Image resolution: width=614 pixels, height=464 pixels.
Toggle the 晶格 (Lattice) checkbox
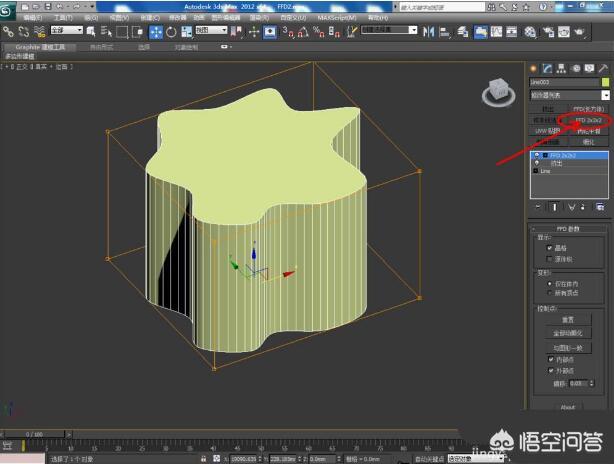(550, 247)
